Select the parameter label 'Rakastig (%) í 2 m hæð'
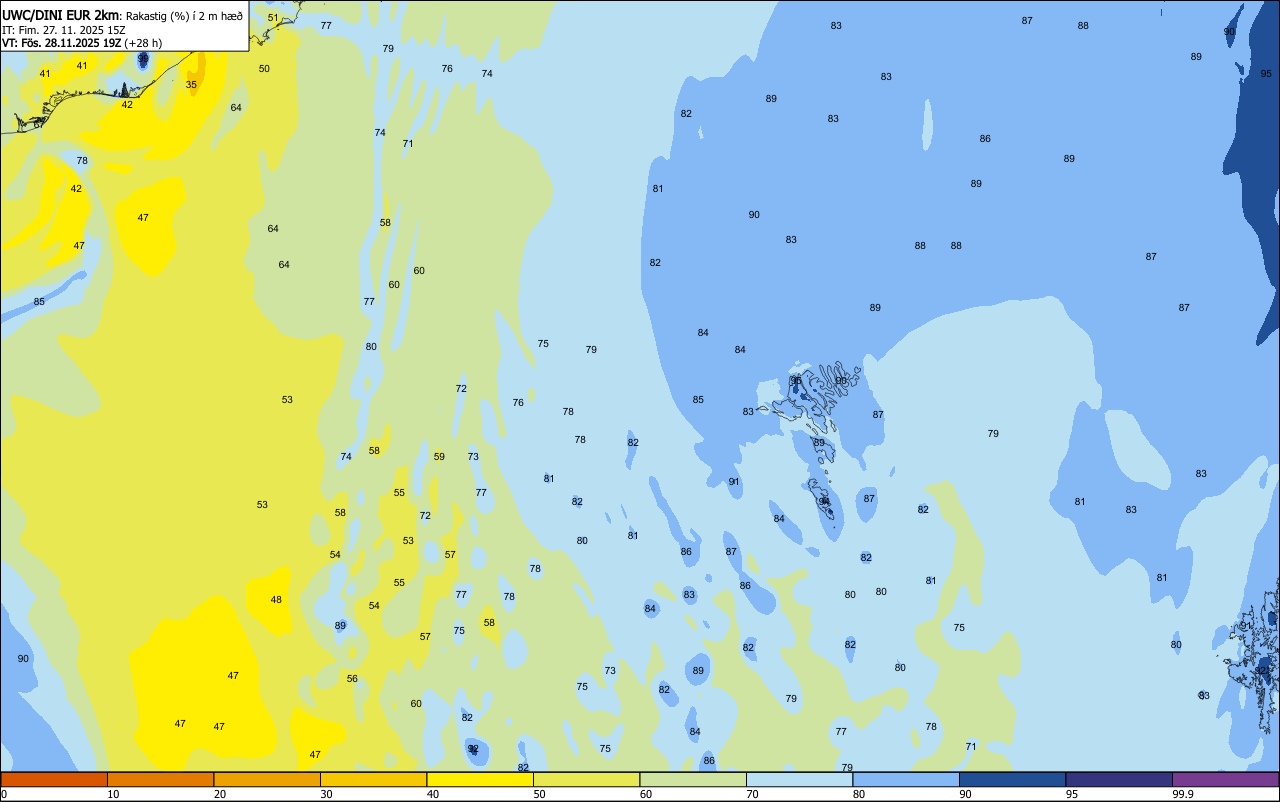 tap(184, 16)
